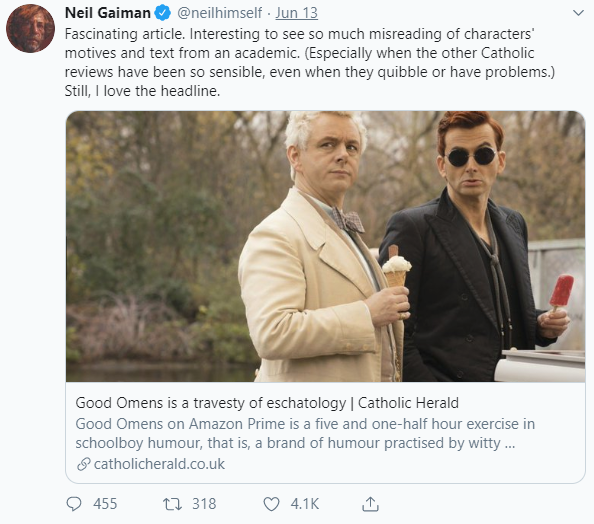
Task: Click the 455 replies count
Action: pos(105,504)
